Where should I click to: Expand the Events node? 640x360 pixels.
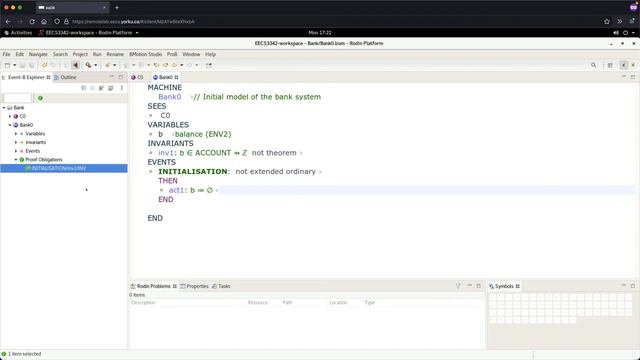(16, 151)
